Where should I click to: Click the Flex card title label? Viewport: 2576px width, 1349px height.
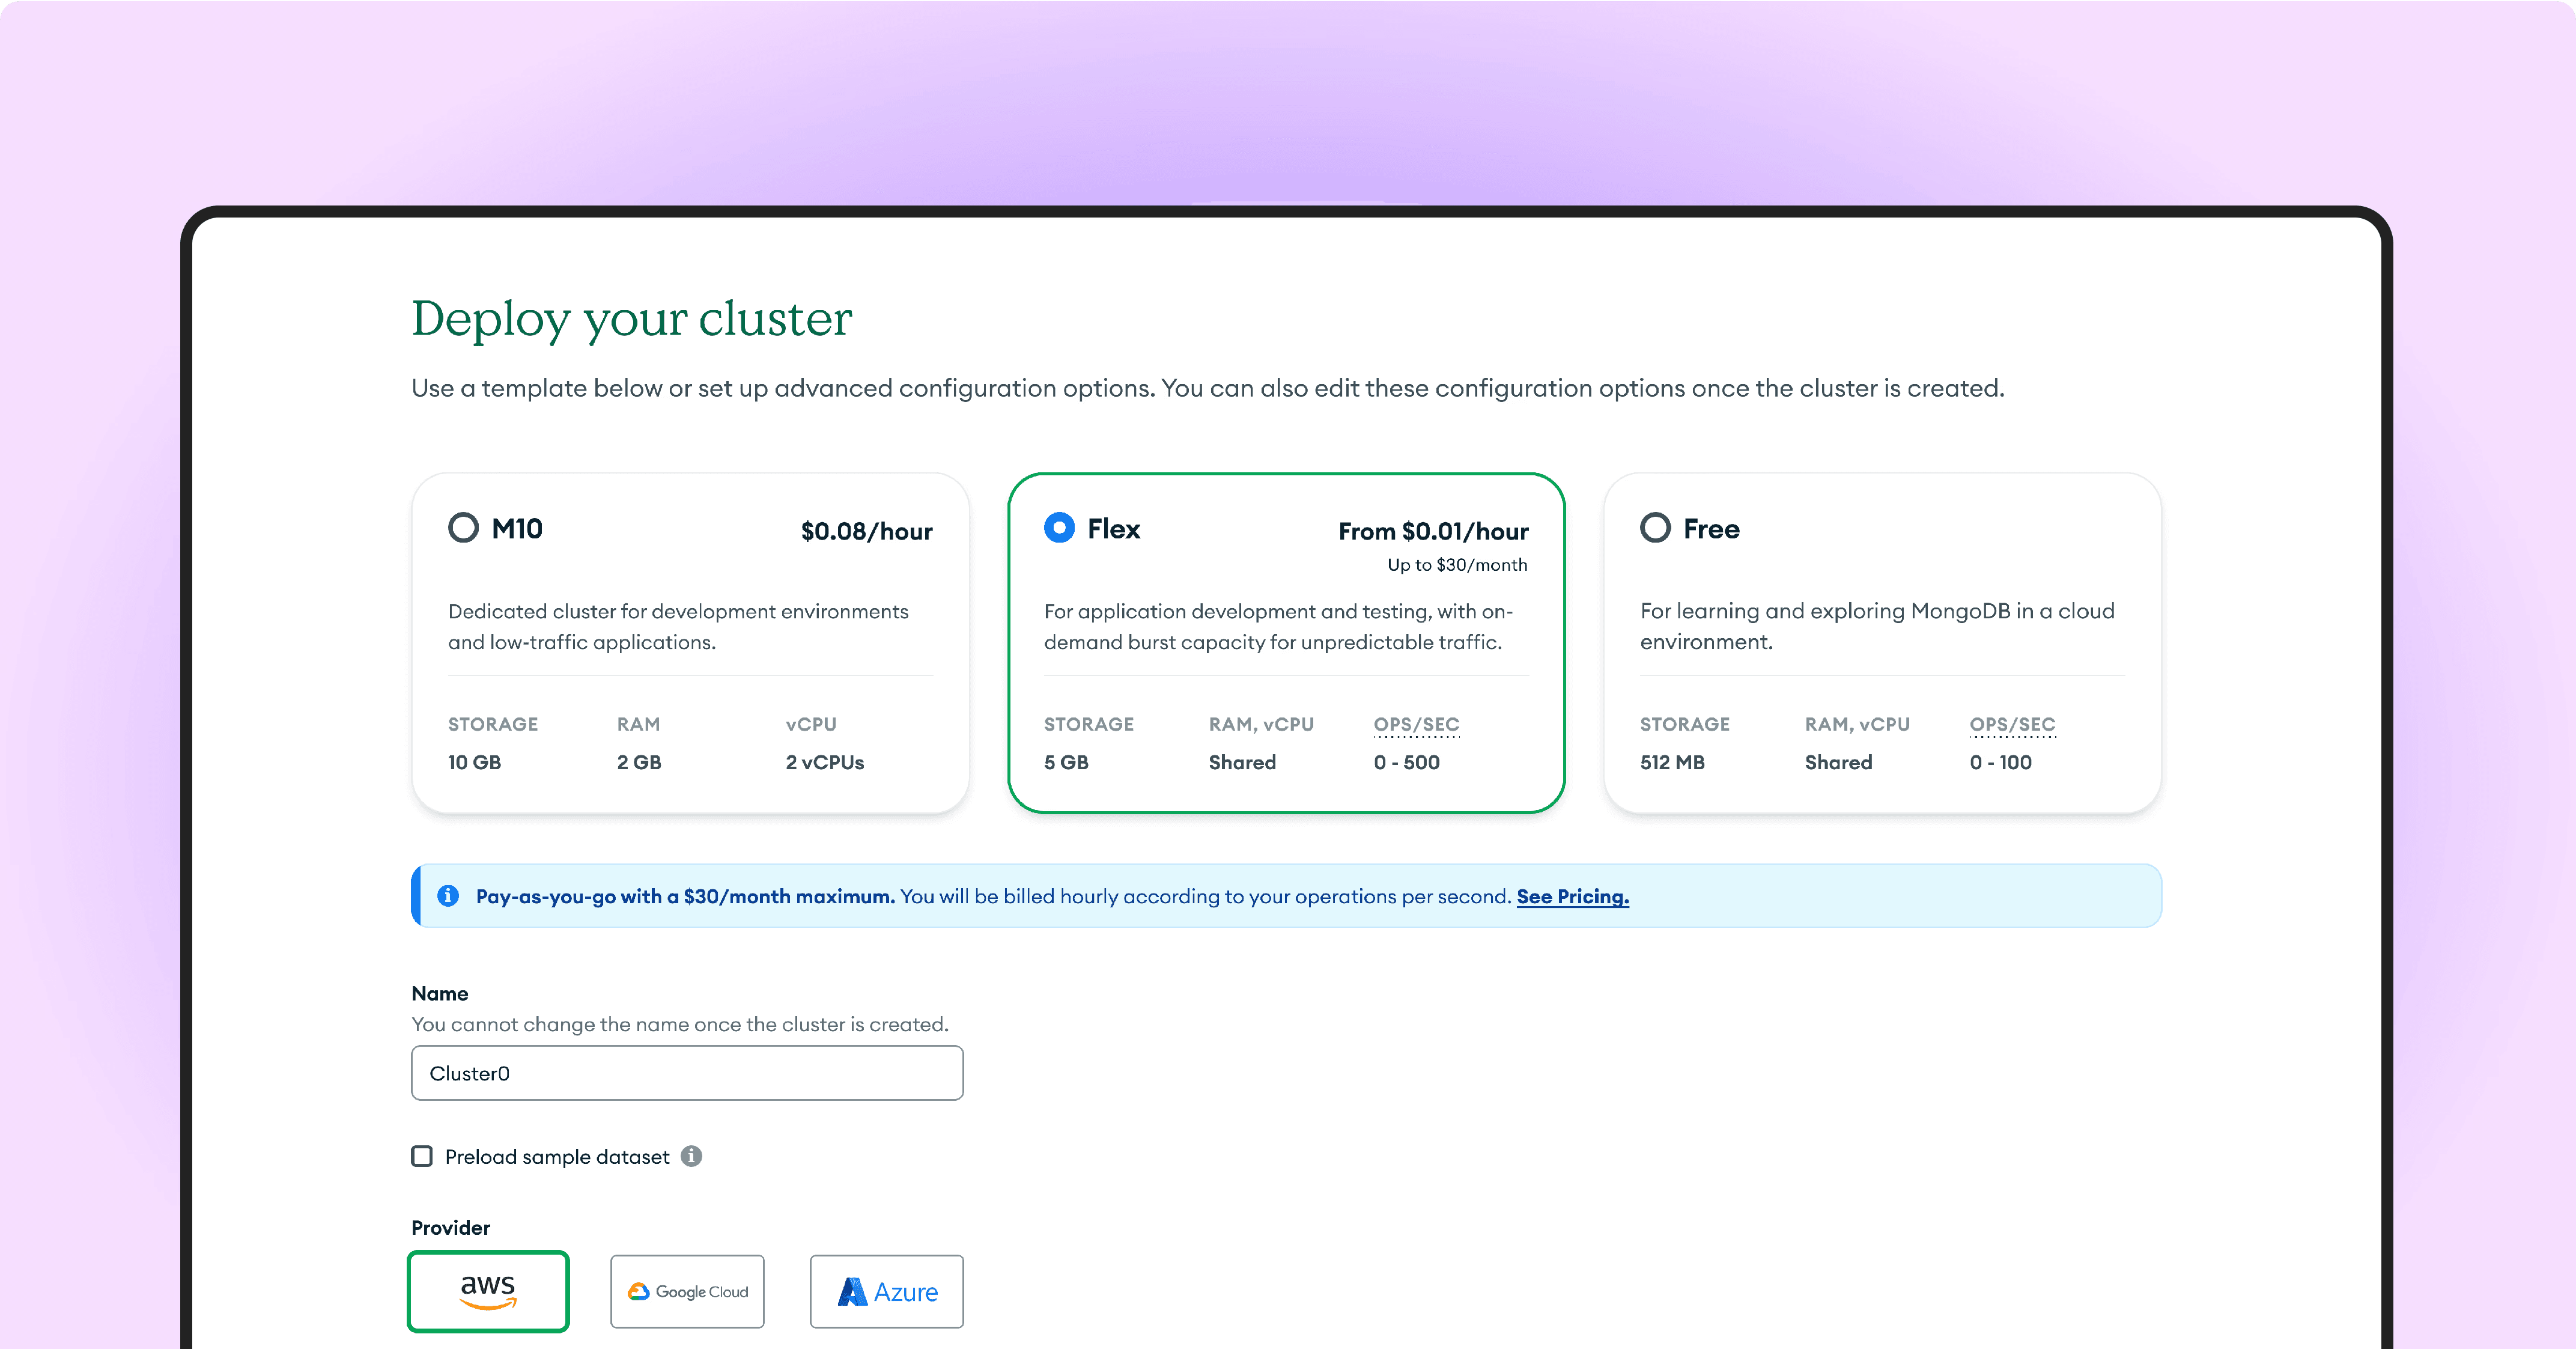(1113, 529)
